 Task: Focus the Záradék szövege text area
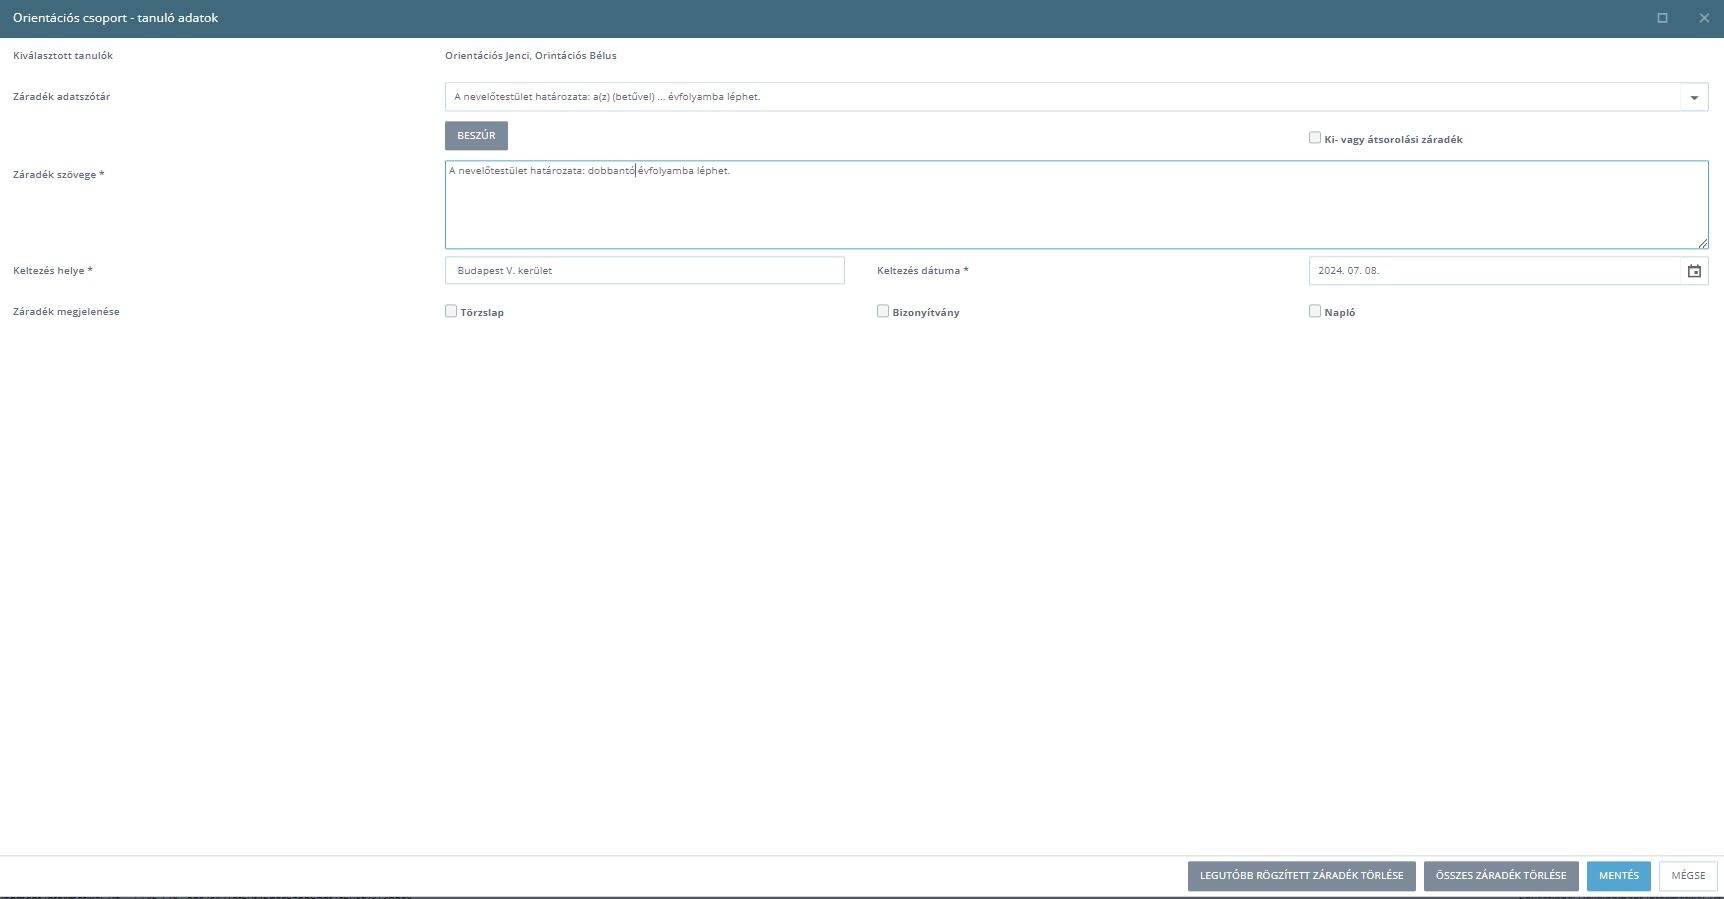tap(1076, 205)
